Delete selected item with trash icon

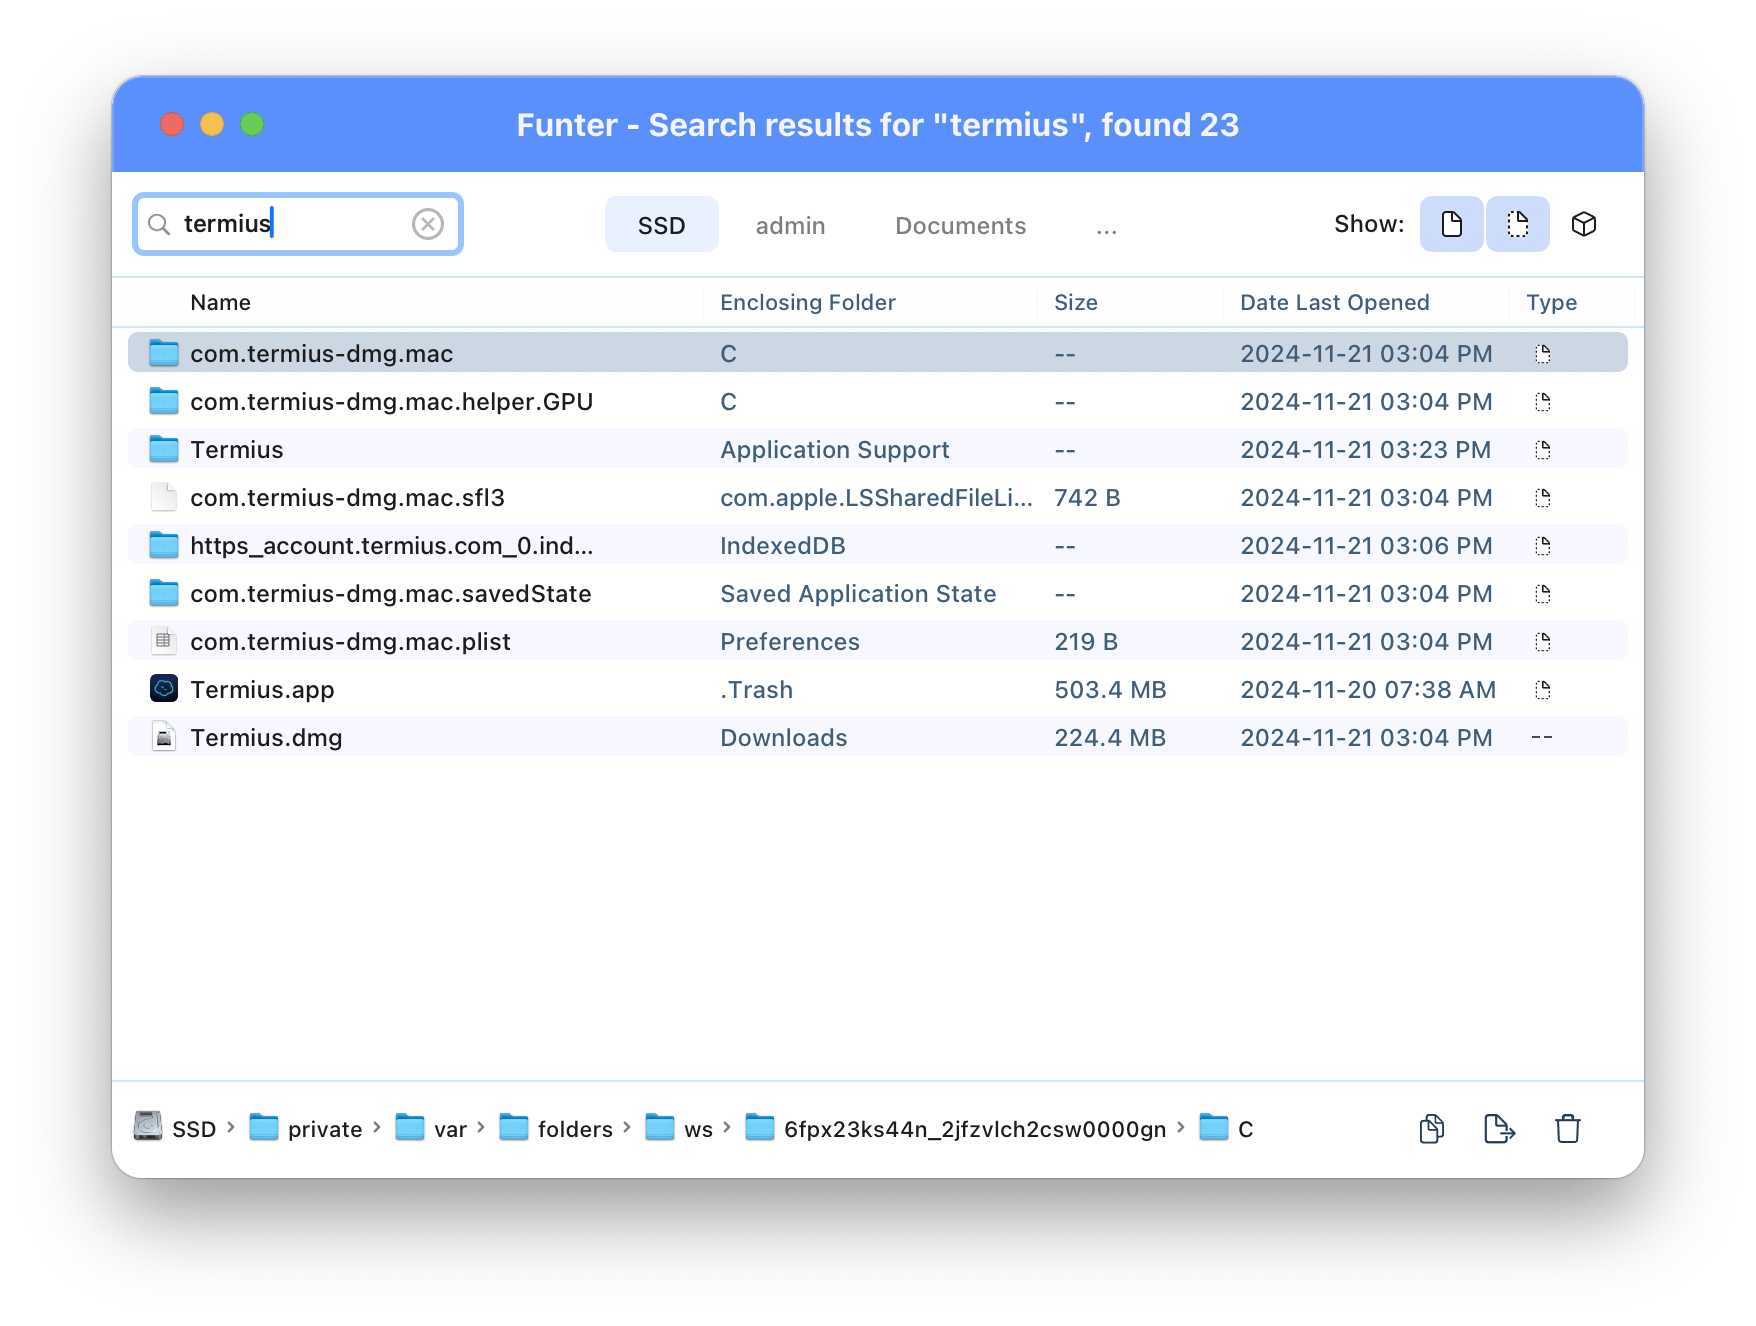point(1568,1129)
